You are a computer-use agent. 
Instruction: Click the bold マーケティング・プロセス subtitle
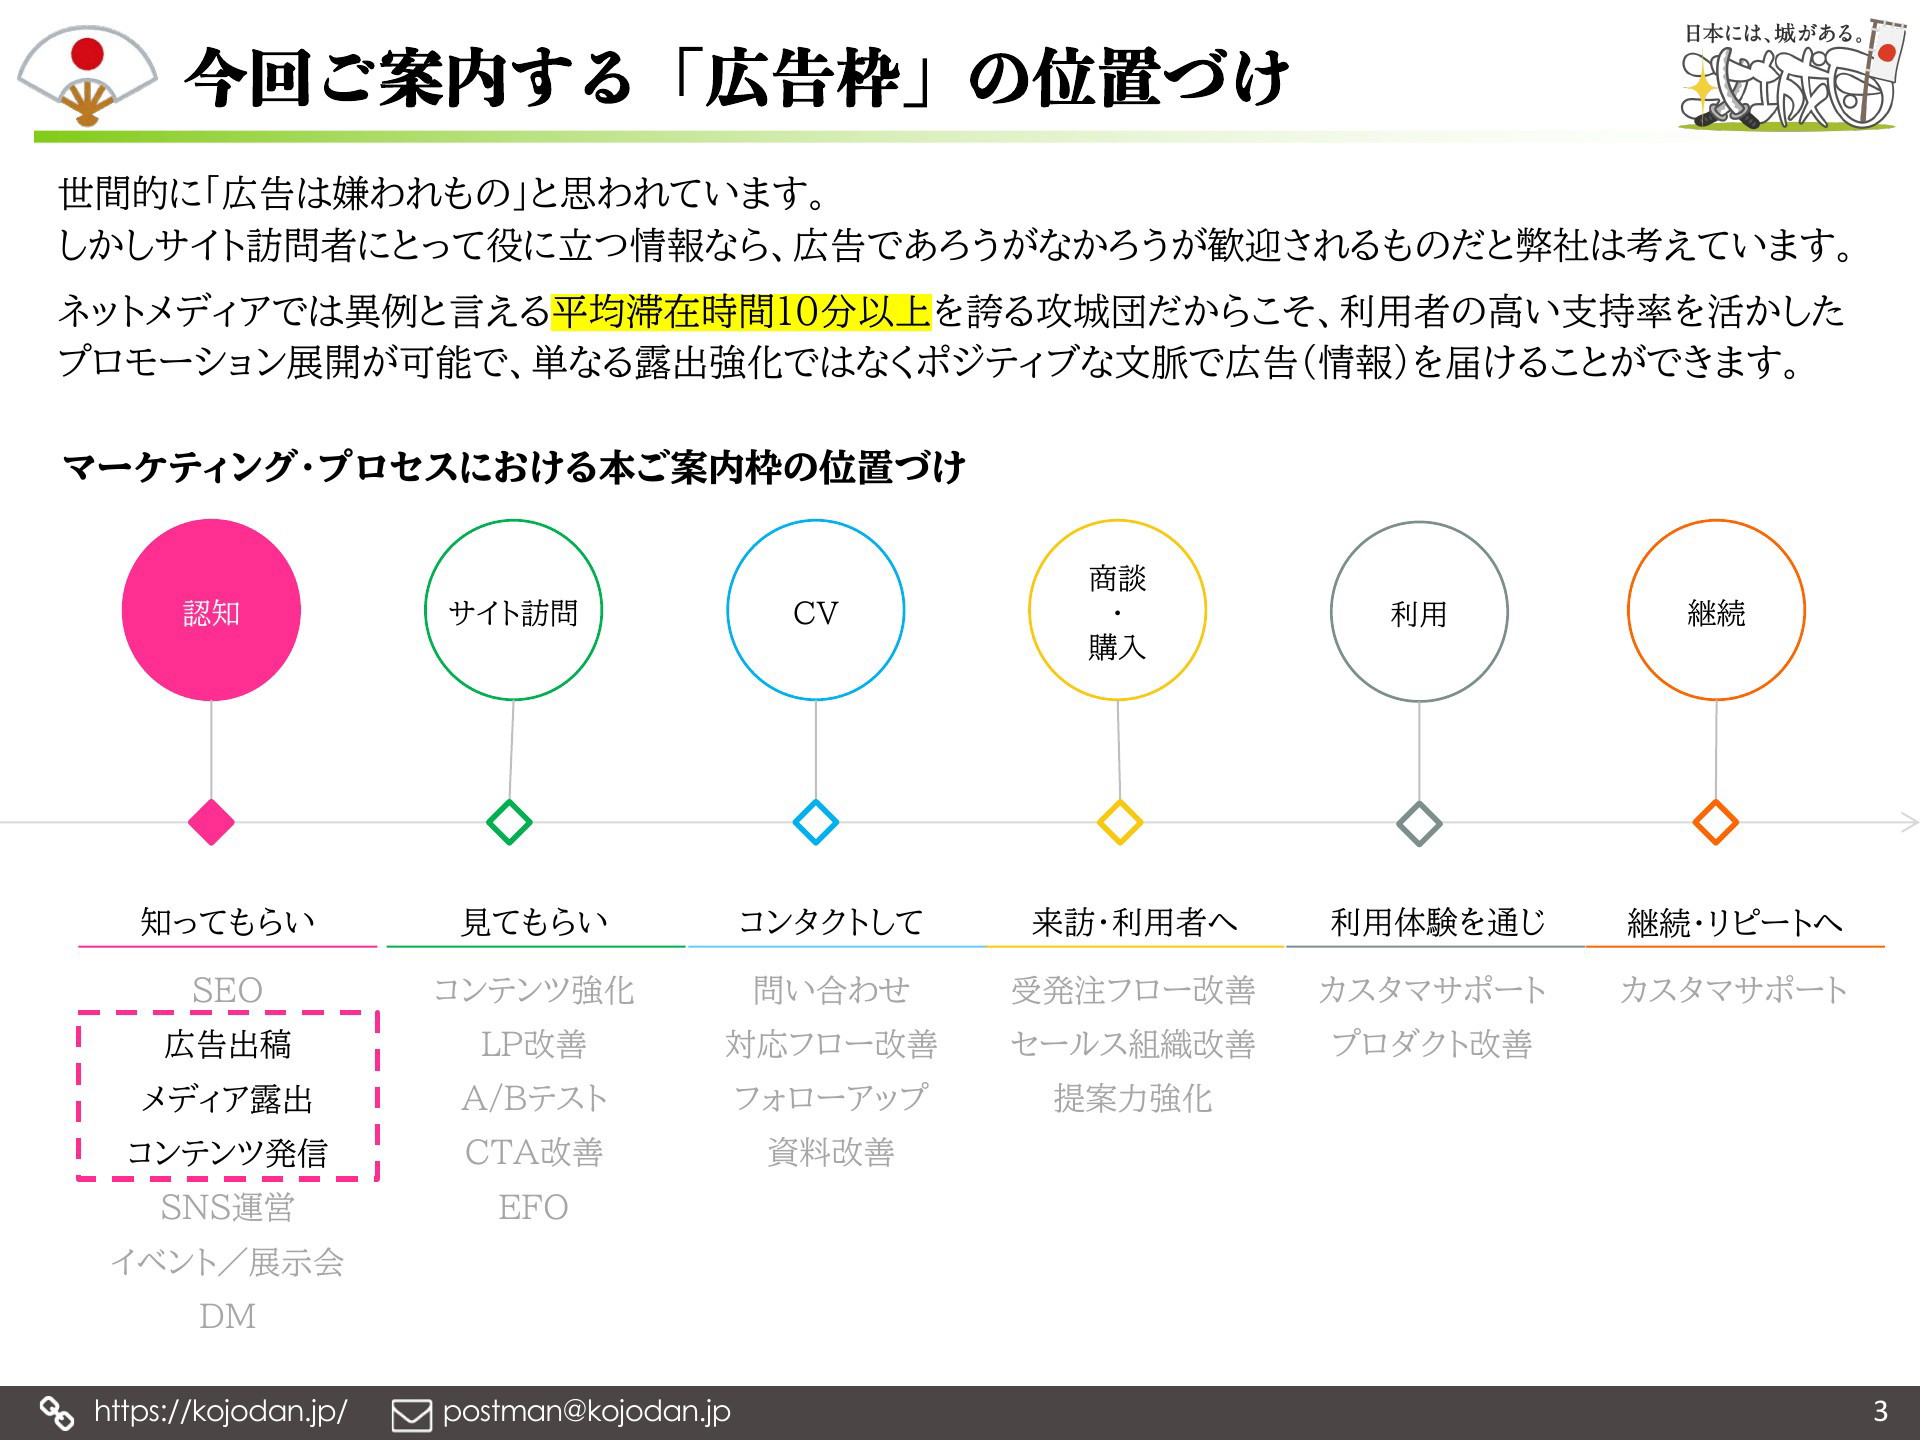(513, 467)
